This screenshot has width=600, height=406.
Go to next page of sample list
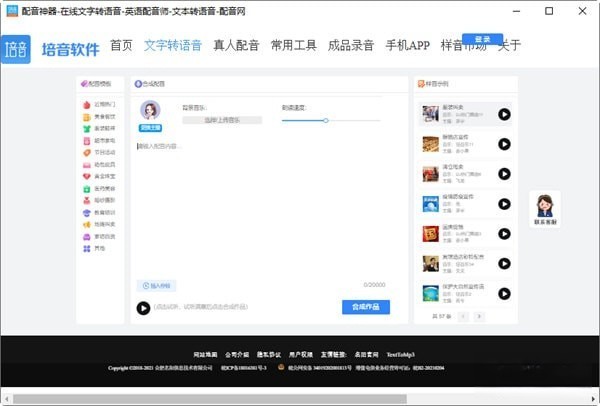pyautogui.click(x=480, y=316)
